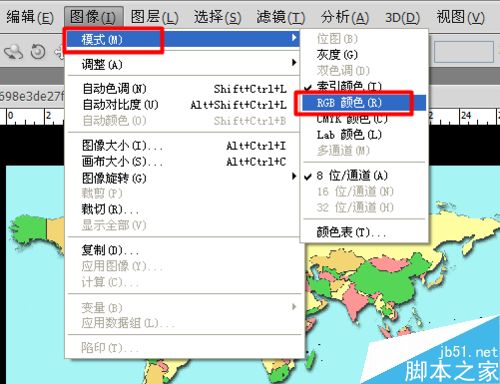Select RGB 颜色(R) mode
The width and height of the screenshot is (500, 384).
pos(364,103)
